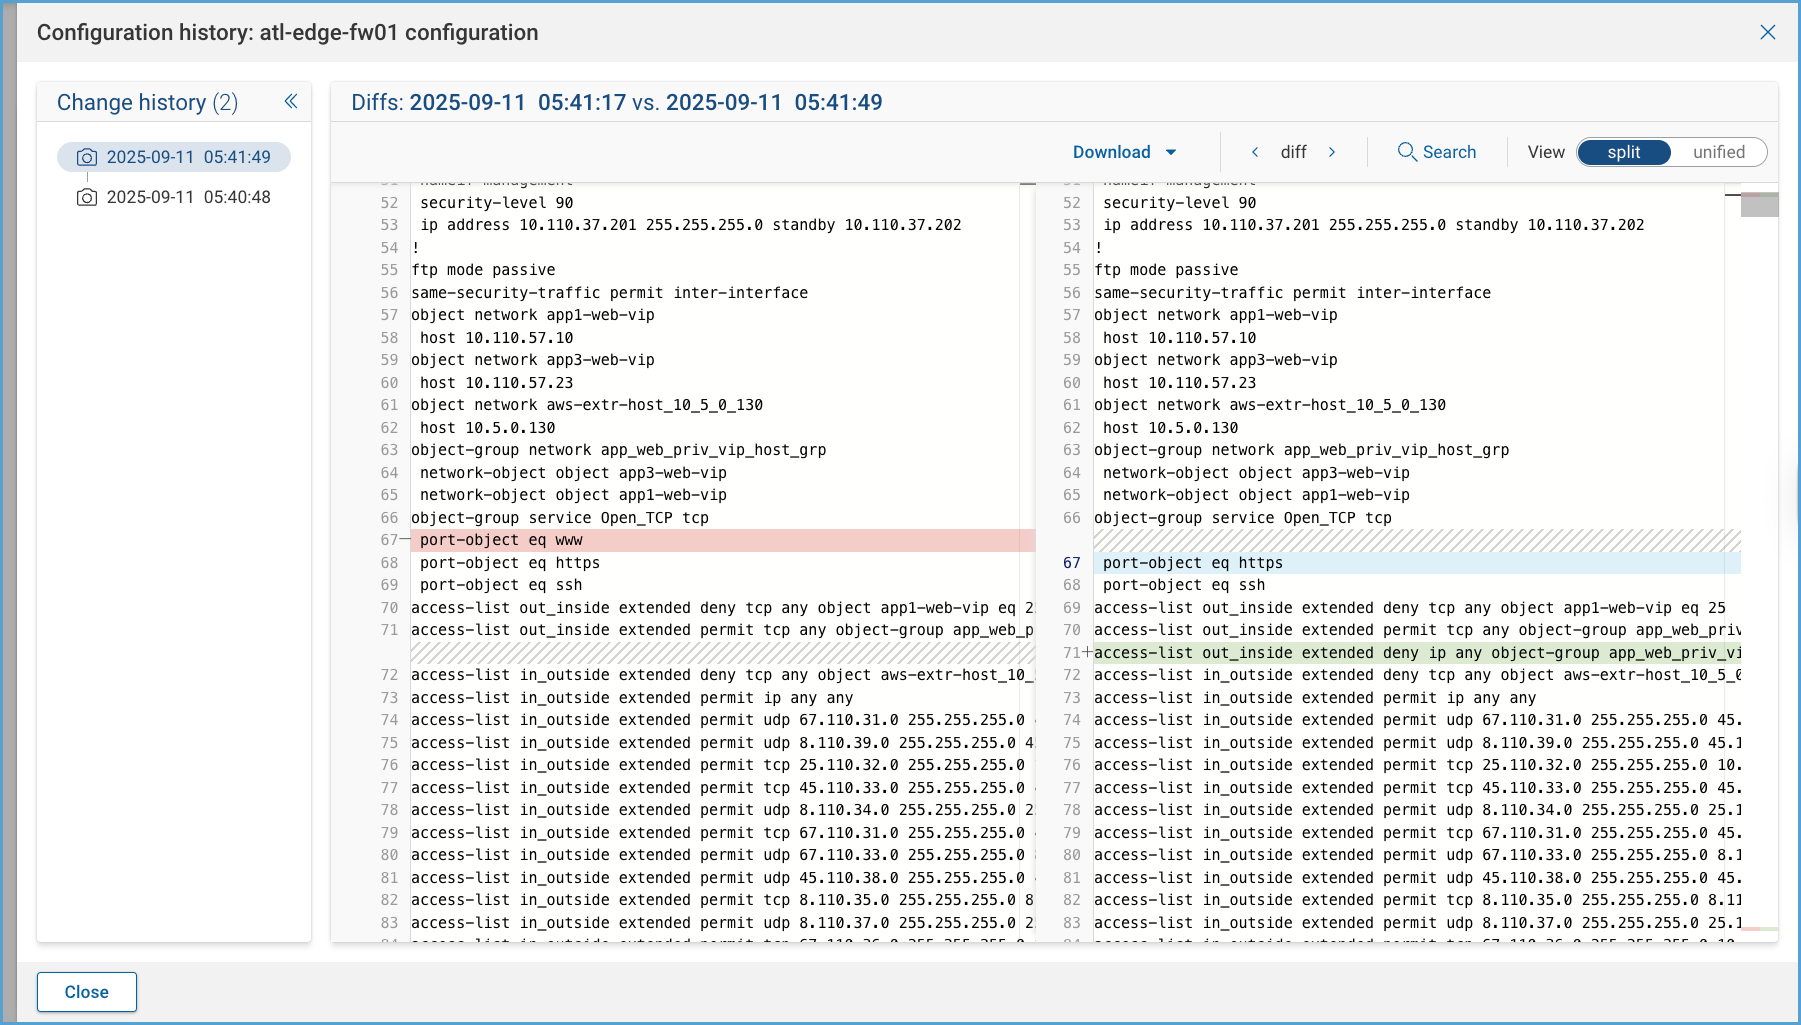The height and width of the screenshot is (1025, 1801).
Task: Click the Search magnifier icon
Action: pos(1406,152)
